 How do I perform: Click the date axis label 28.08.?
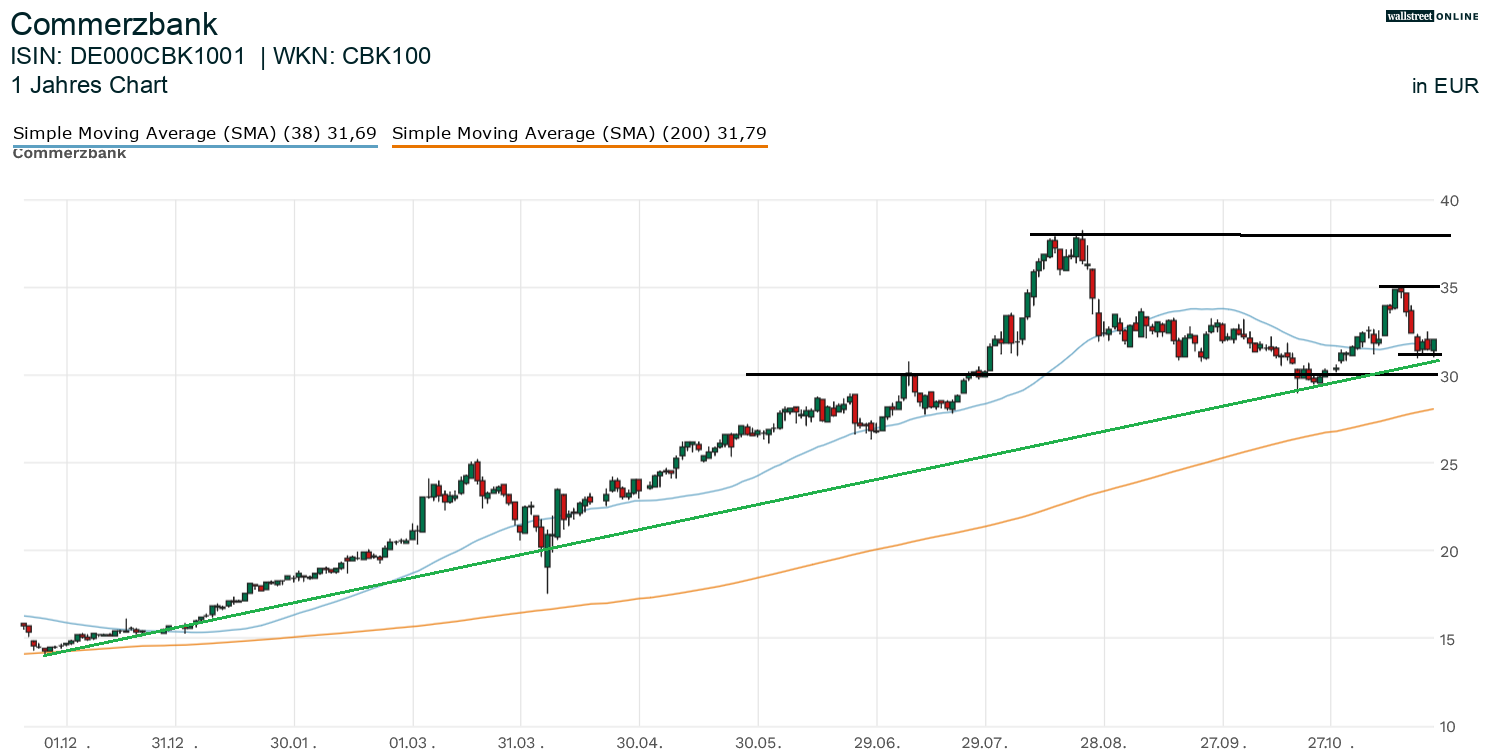tap(1104, 743)
